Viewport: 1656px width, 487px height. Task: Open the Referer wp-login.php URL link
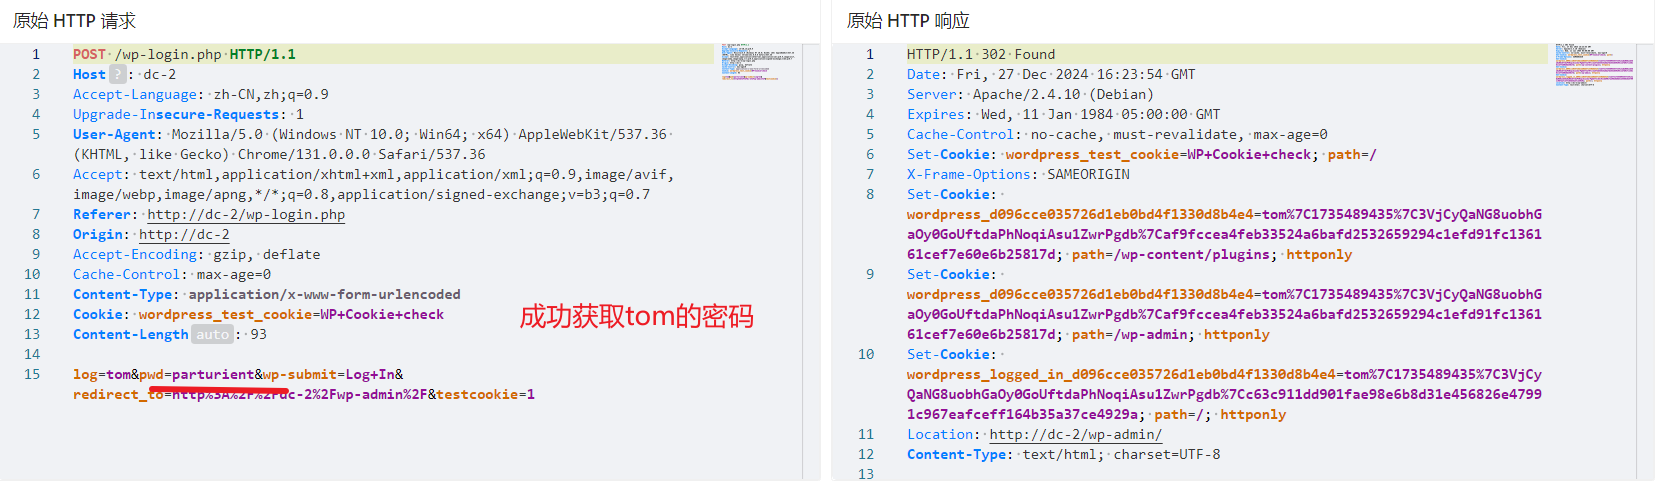click(245, 214)
